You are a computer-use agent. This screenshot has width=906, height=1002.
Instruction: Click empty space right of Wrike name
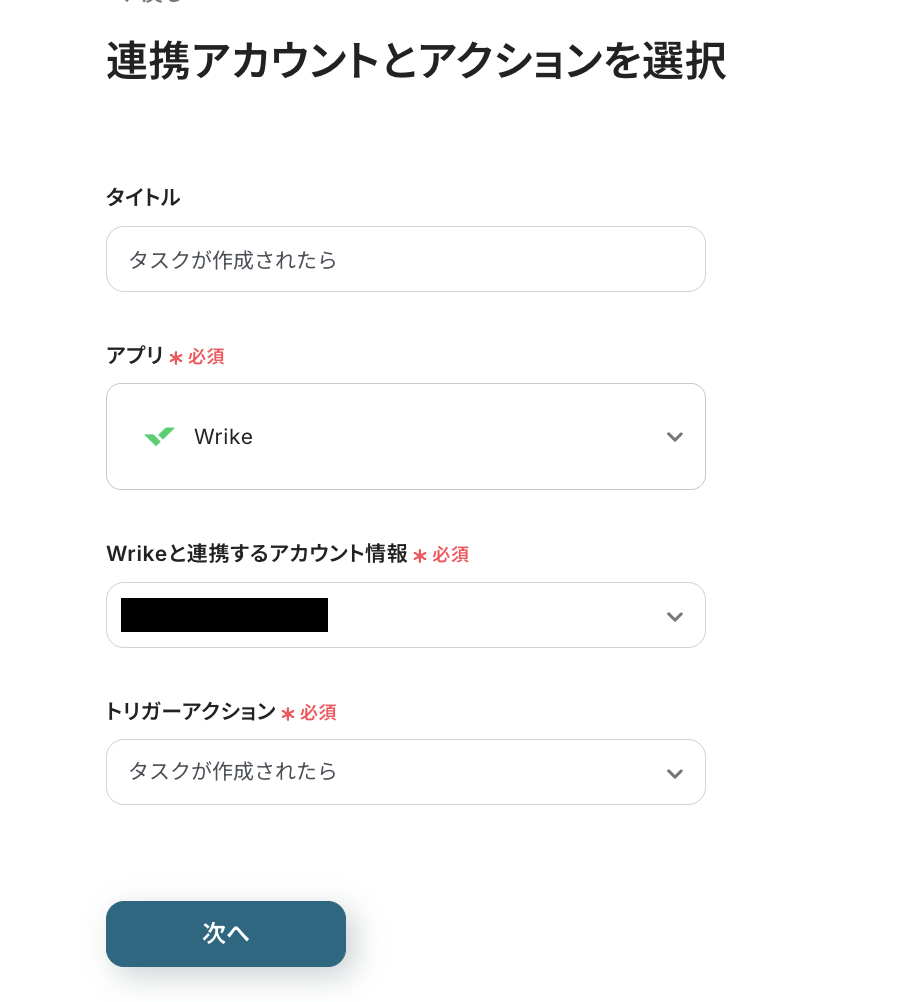pos(450,437)
